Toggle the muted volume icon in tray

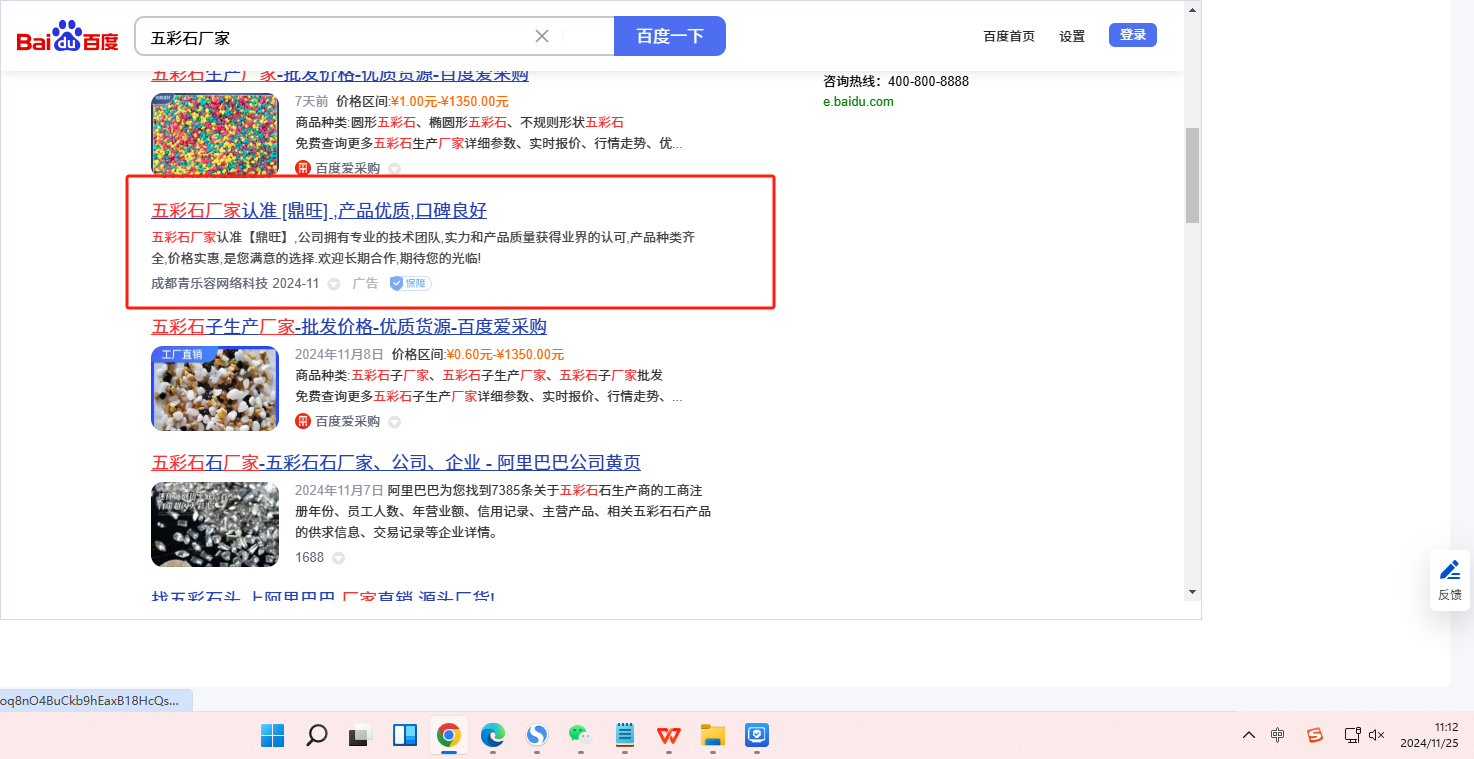(x=1377, y=735)
